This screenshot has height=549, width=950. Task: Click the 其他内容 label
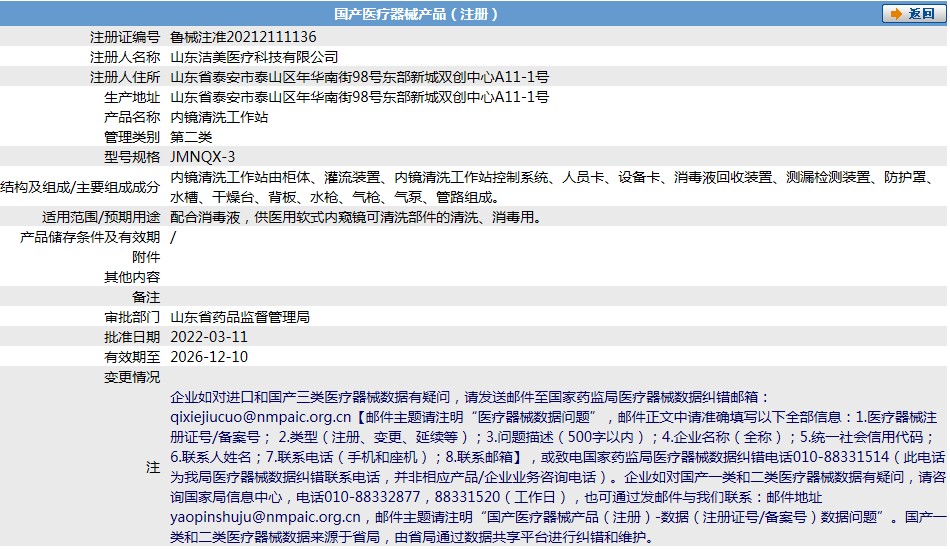click(x=132, y=277)
